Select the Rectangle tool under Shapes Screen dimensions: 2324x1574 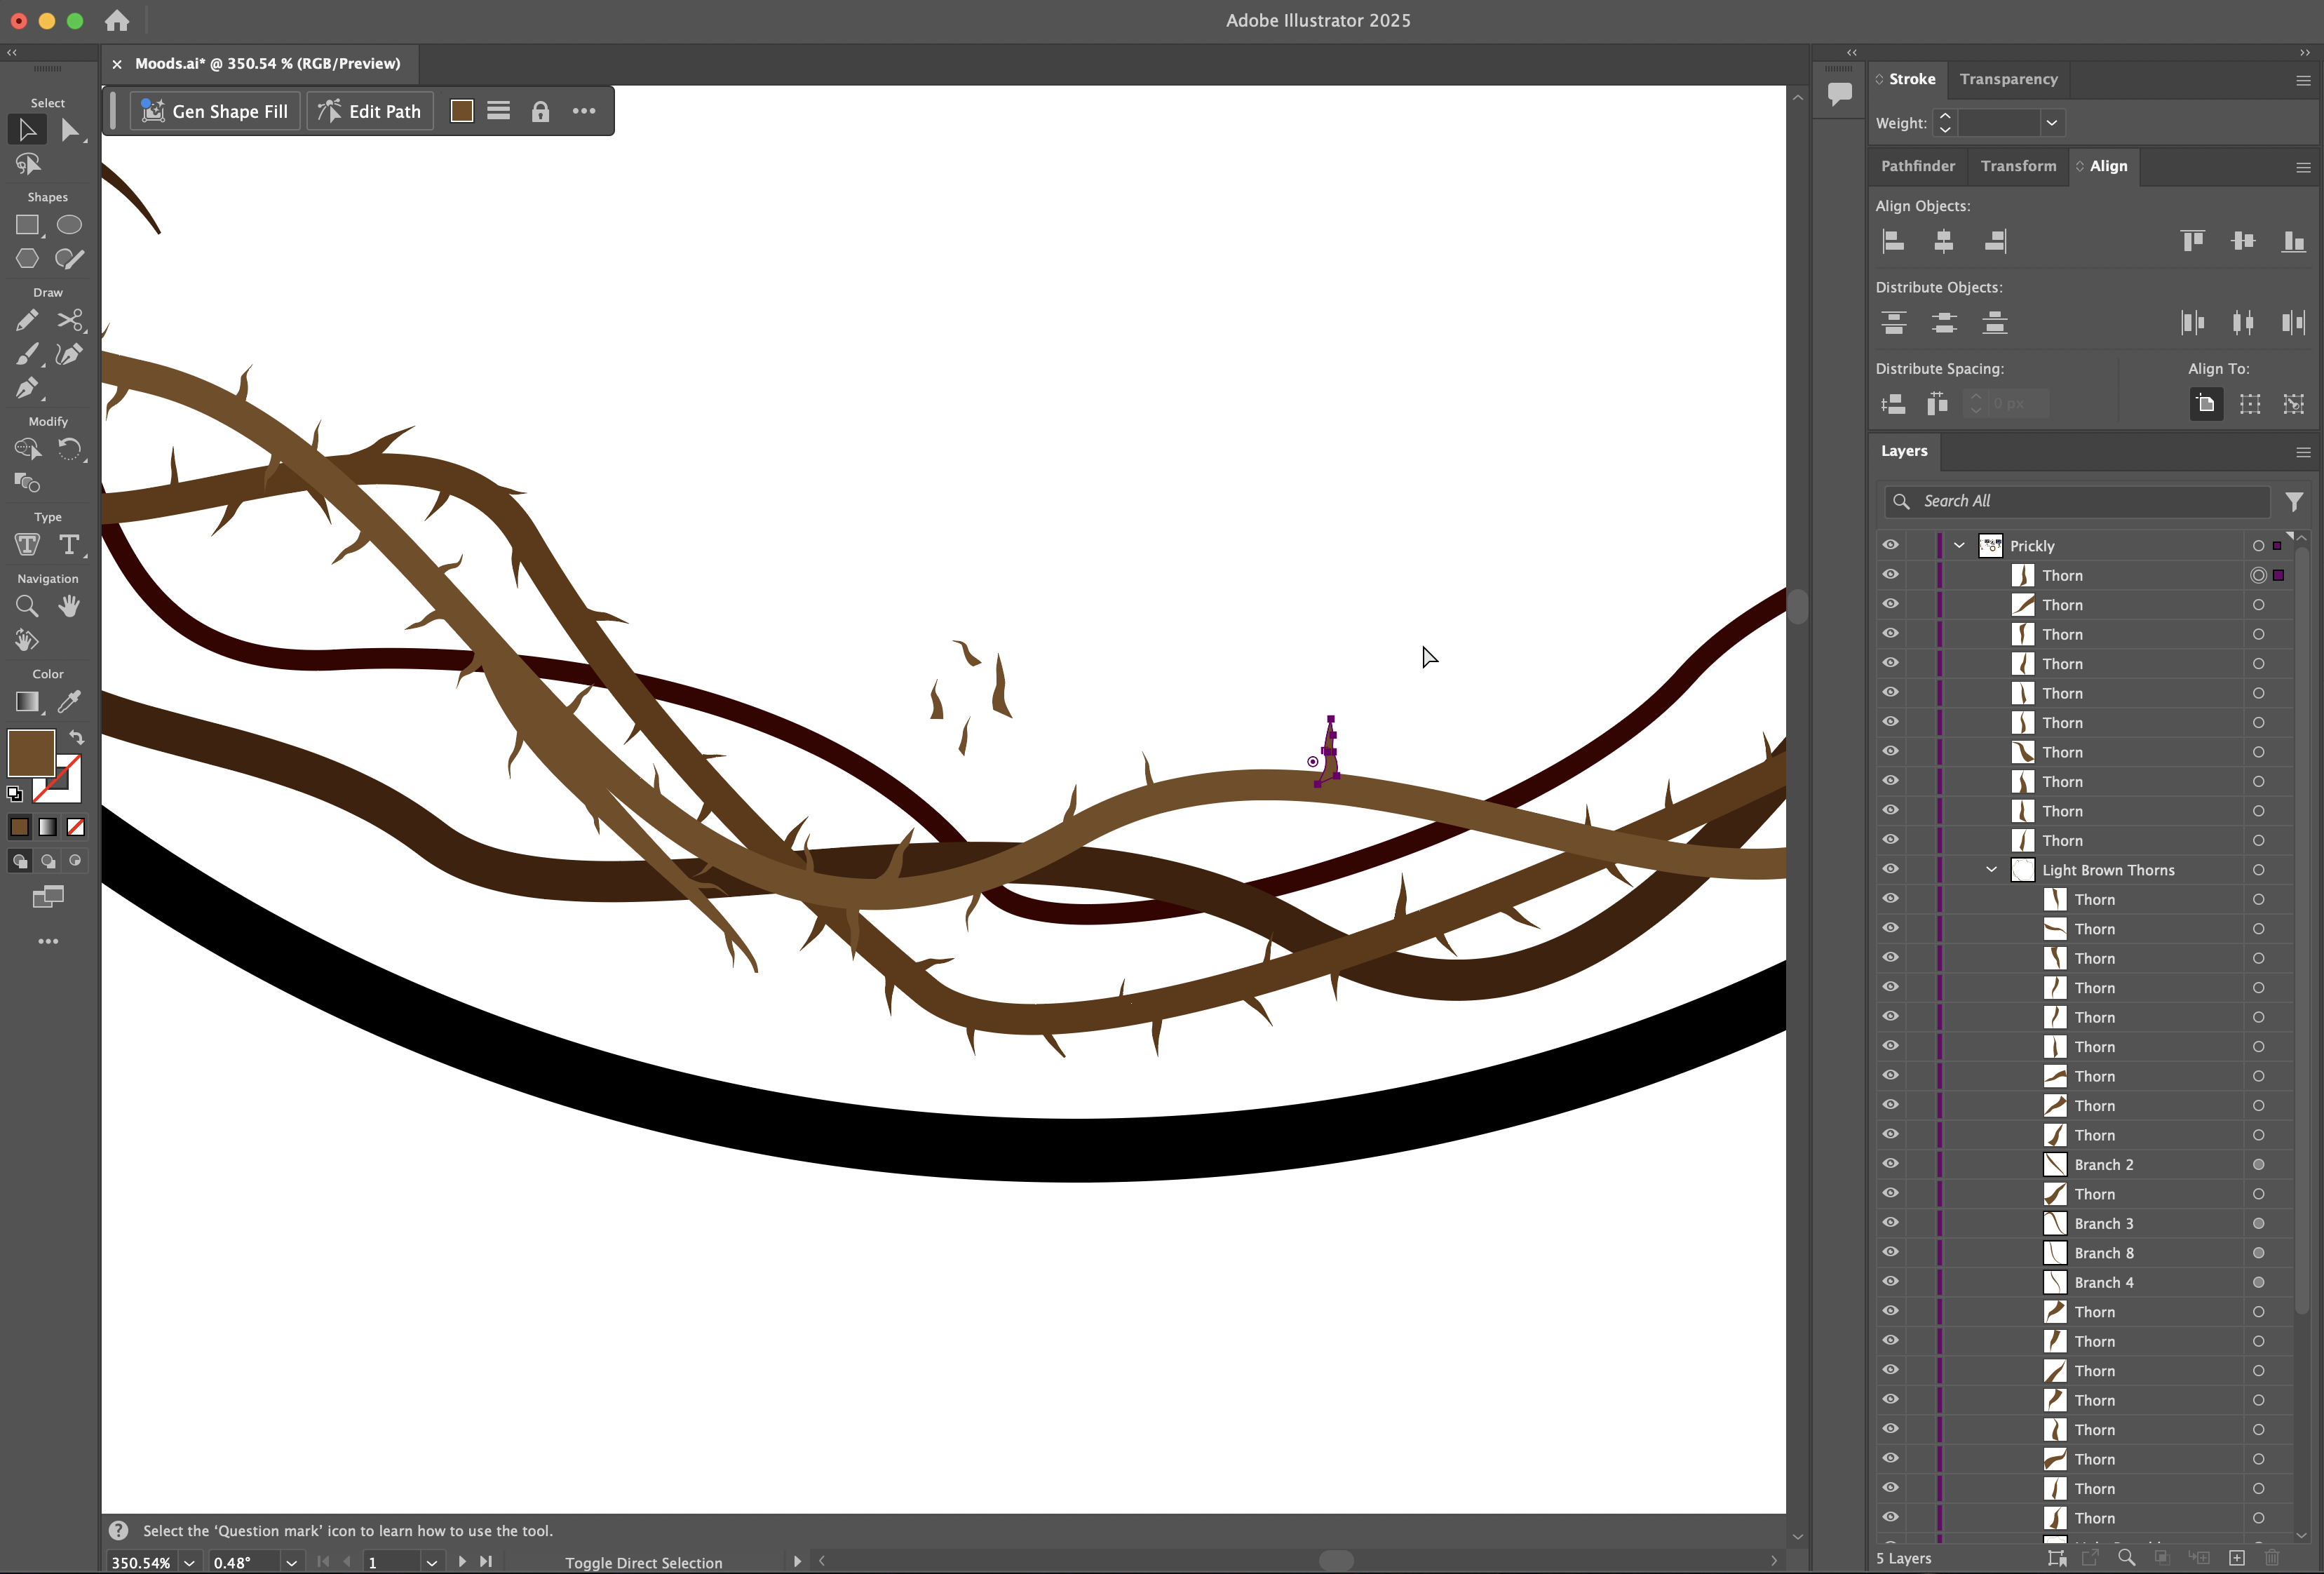point(27,226)
